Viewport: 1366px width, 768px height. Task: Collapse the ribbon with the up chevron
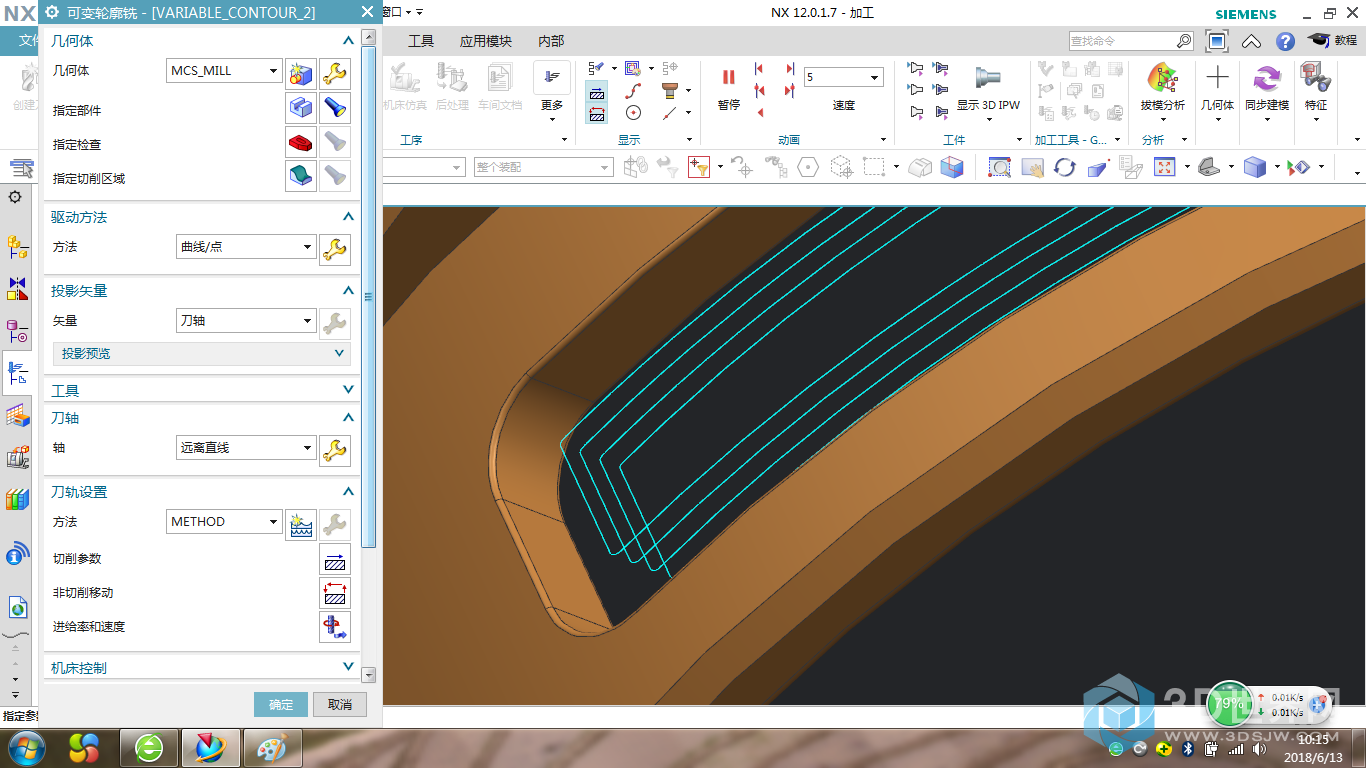click(x=1251, y=41)
